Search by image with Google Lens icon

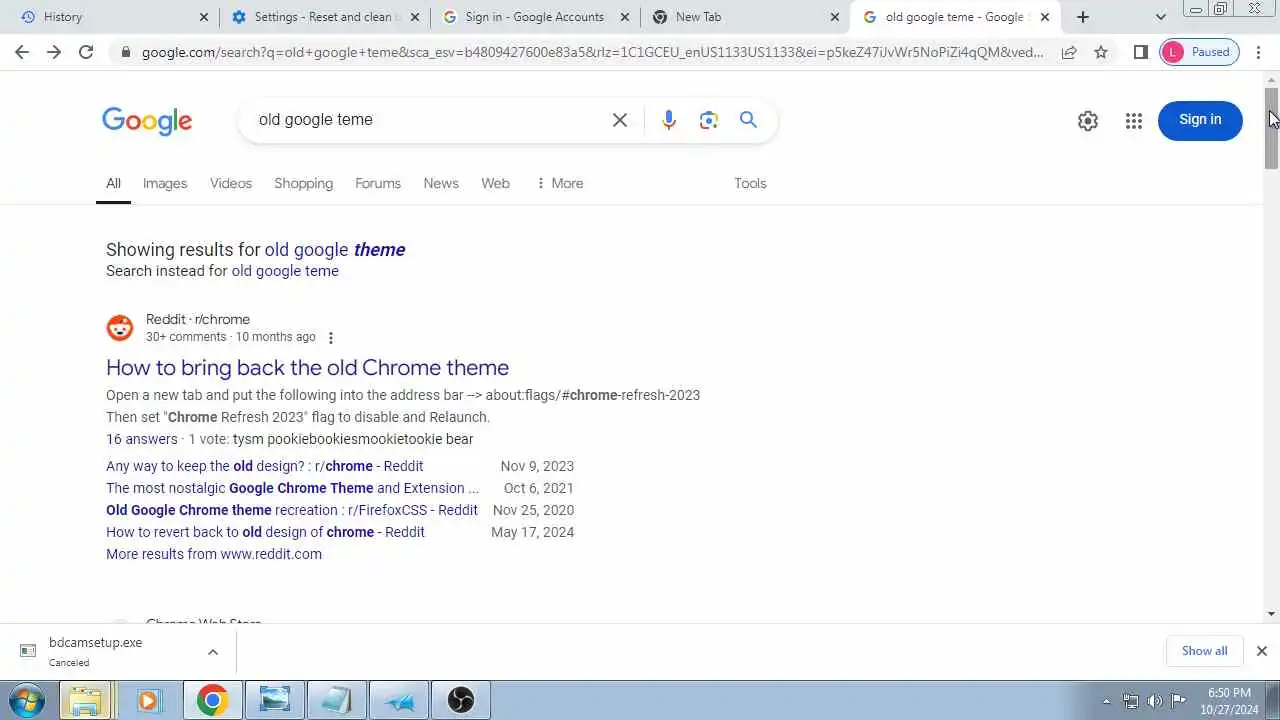[x=709, y=120]
